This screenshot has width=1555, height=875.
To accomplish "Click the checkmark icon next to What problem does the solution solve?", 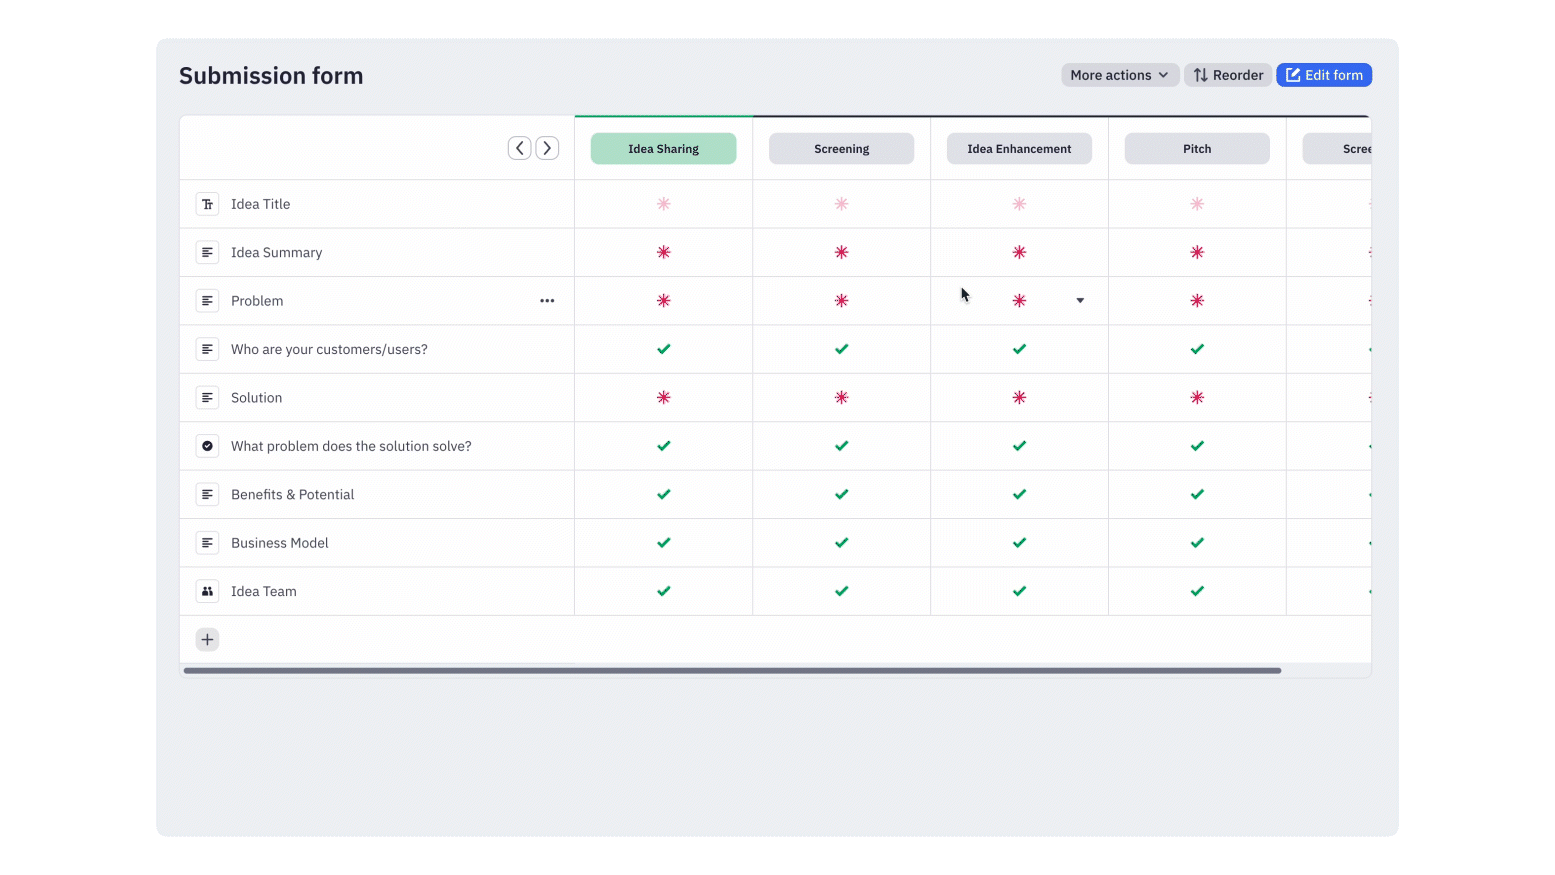I will click(x=207, y=445).
